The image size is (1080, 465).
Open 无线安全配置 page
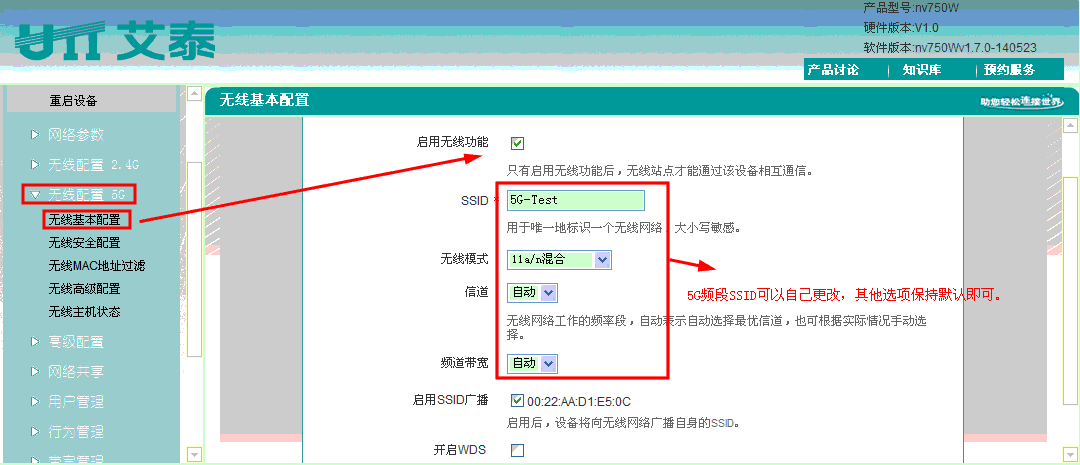coord(84,242)
